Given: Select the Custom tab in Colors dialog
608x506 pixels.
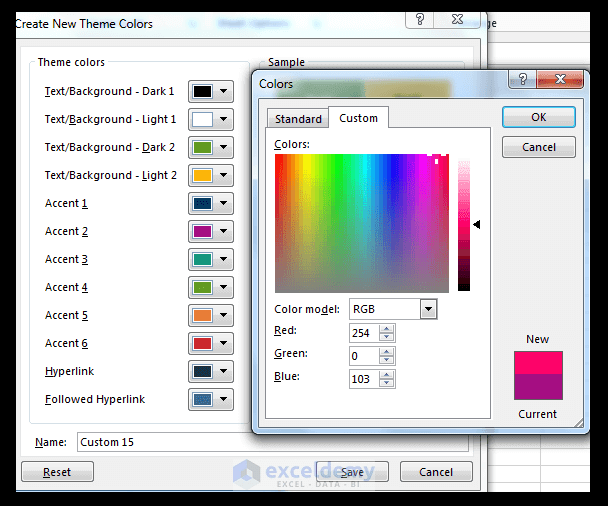Looking at the screenshot, I should 358,118.
